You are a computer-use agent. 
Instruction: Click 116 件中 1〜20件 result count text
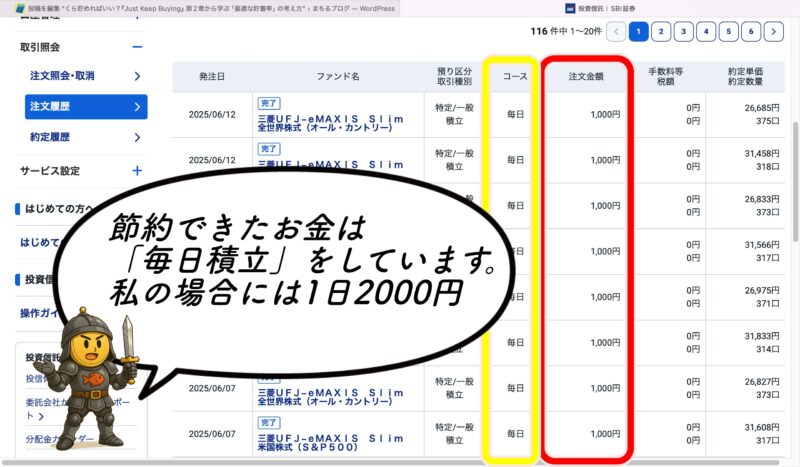click(x=566, y=31)
